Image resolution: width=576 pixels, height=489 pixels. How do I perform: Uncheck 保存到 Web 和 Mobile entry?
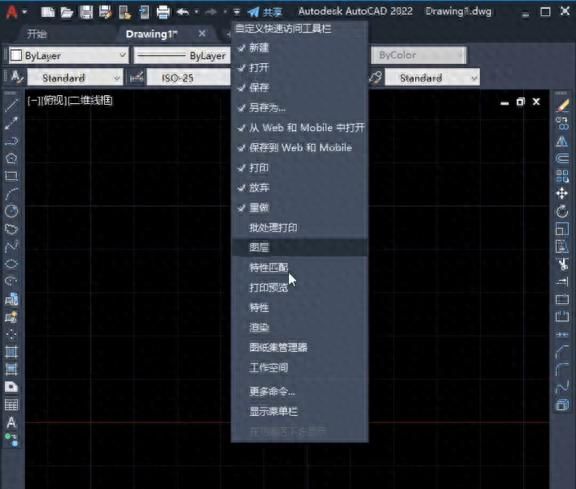[299, 148]
